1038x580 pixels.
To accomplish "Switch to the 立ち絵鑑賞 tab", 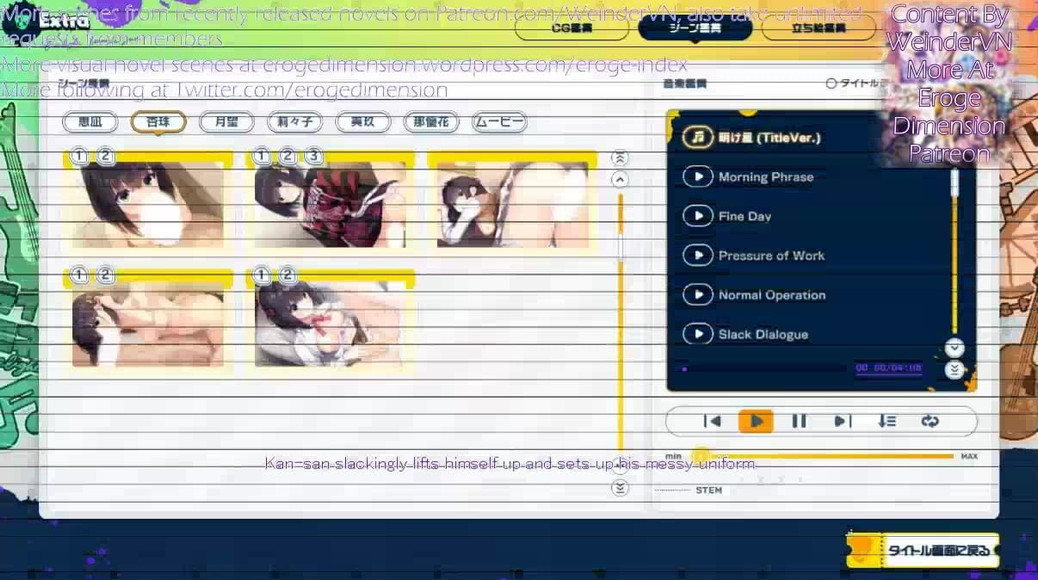I will 818,28.
